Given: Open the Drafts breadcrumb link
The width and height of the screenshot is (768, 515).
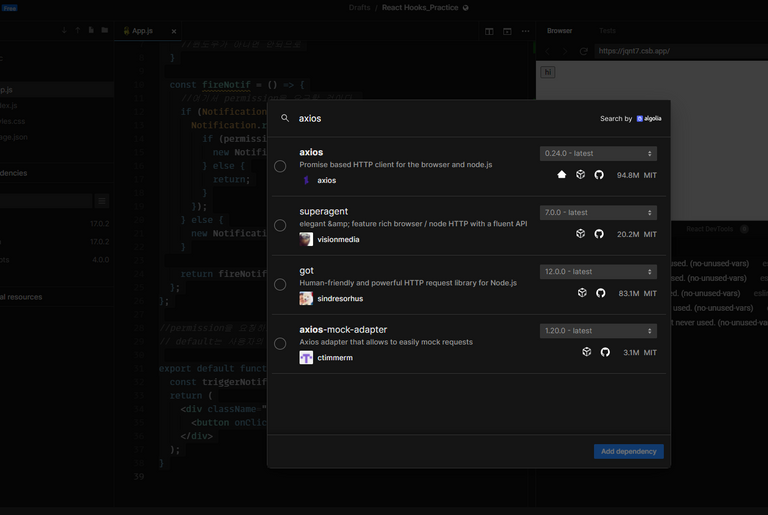Looking at the screenshot, I should (360, 7).
